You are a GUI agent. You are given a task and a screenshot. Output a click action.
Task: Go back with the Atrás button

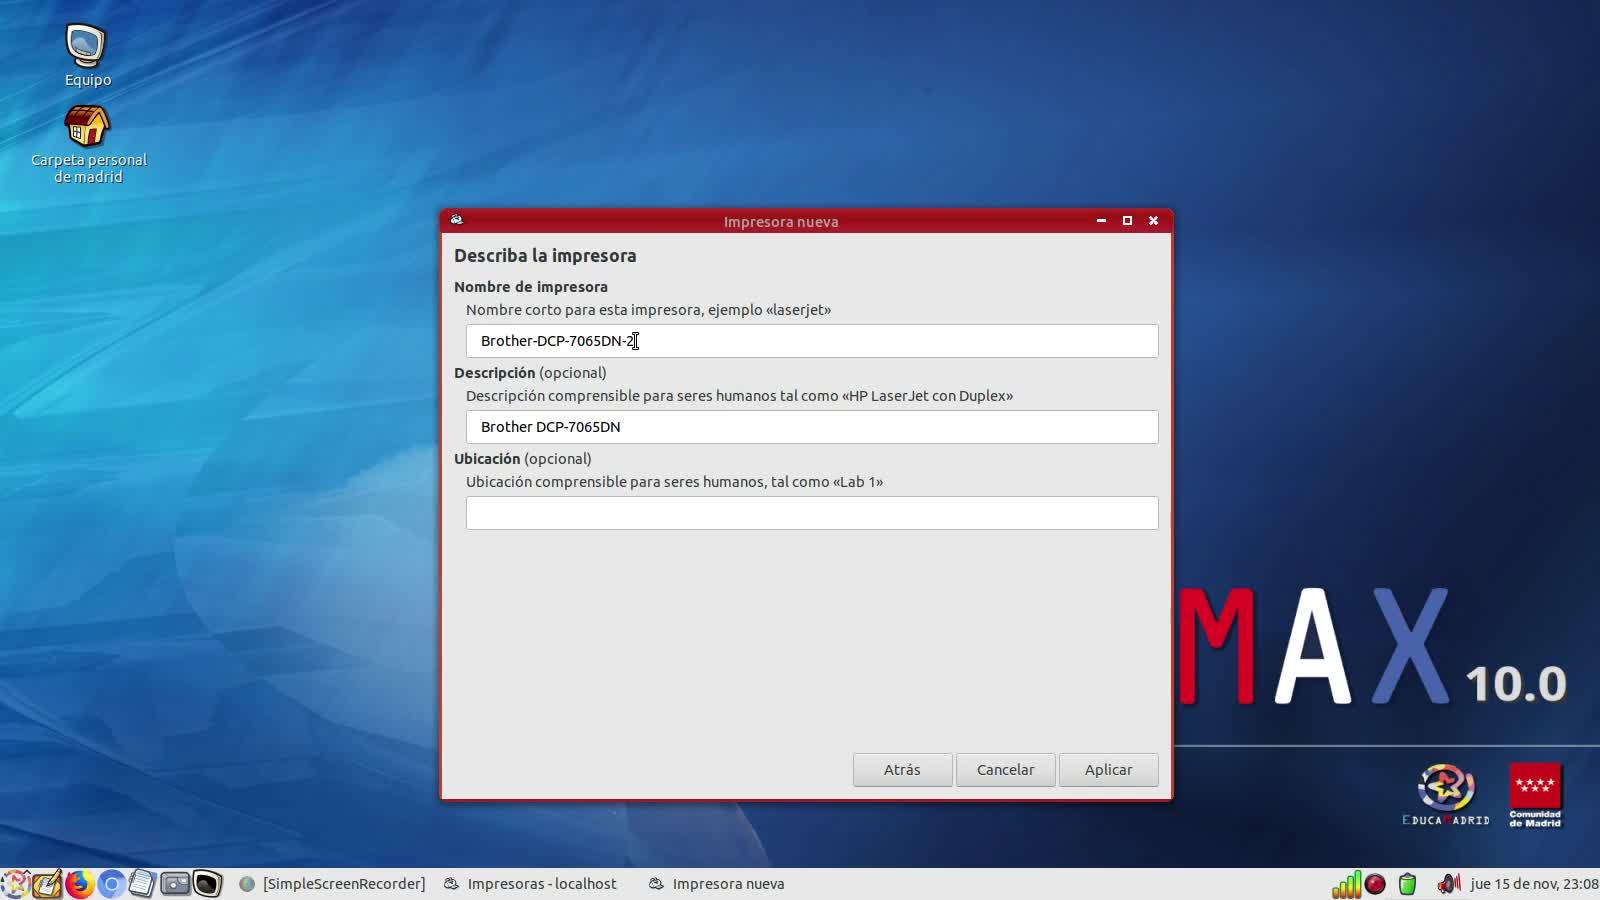[902, 770]
